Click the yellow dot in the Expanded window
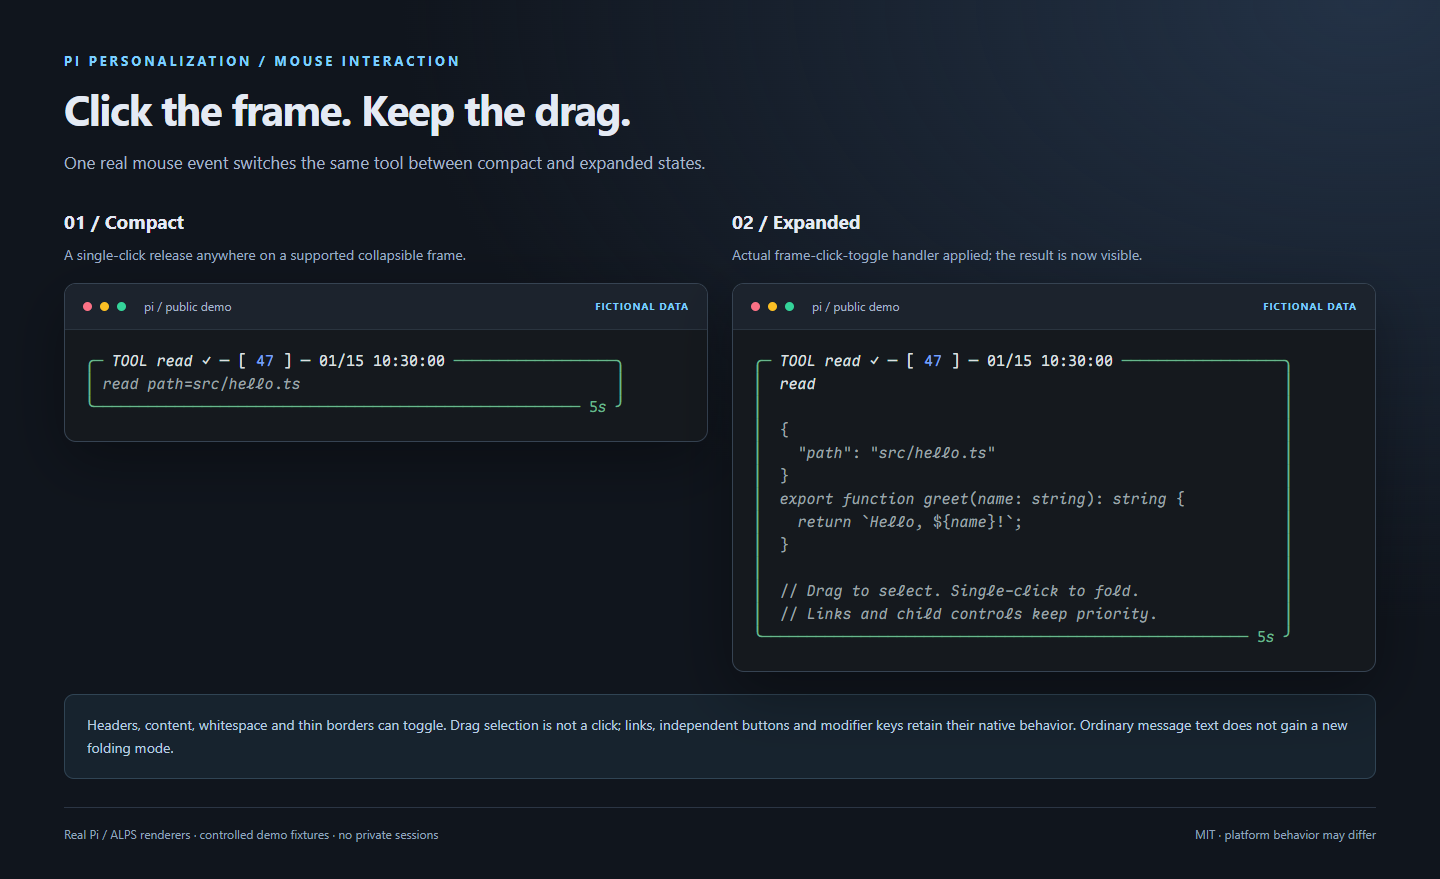 772,307
